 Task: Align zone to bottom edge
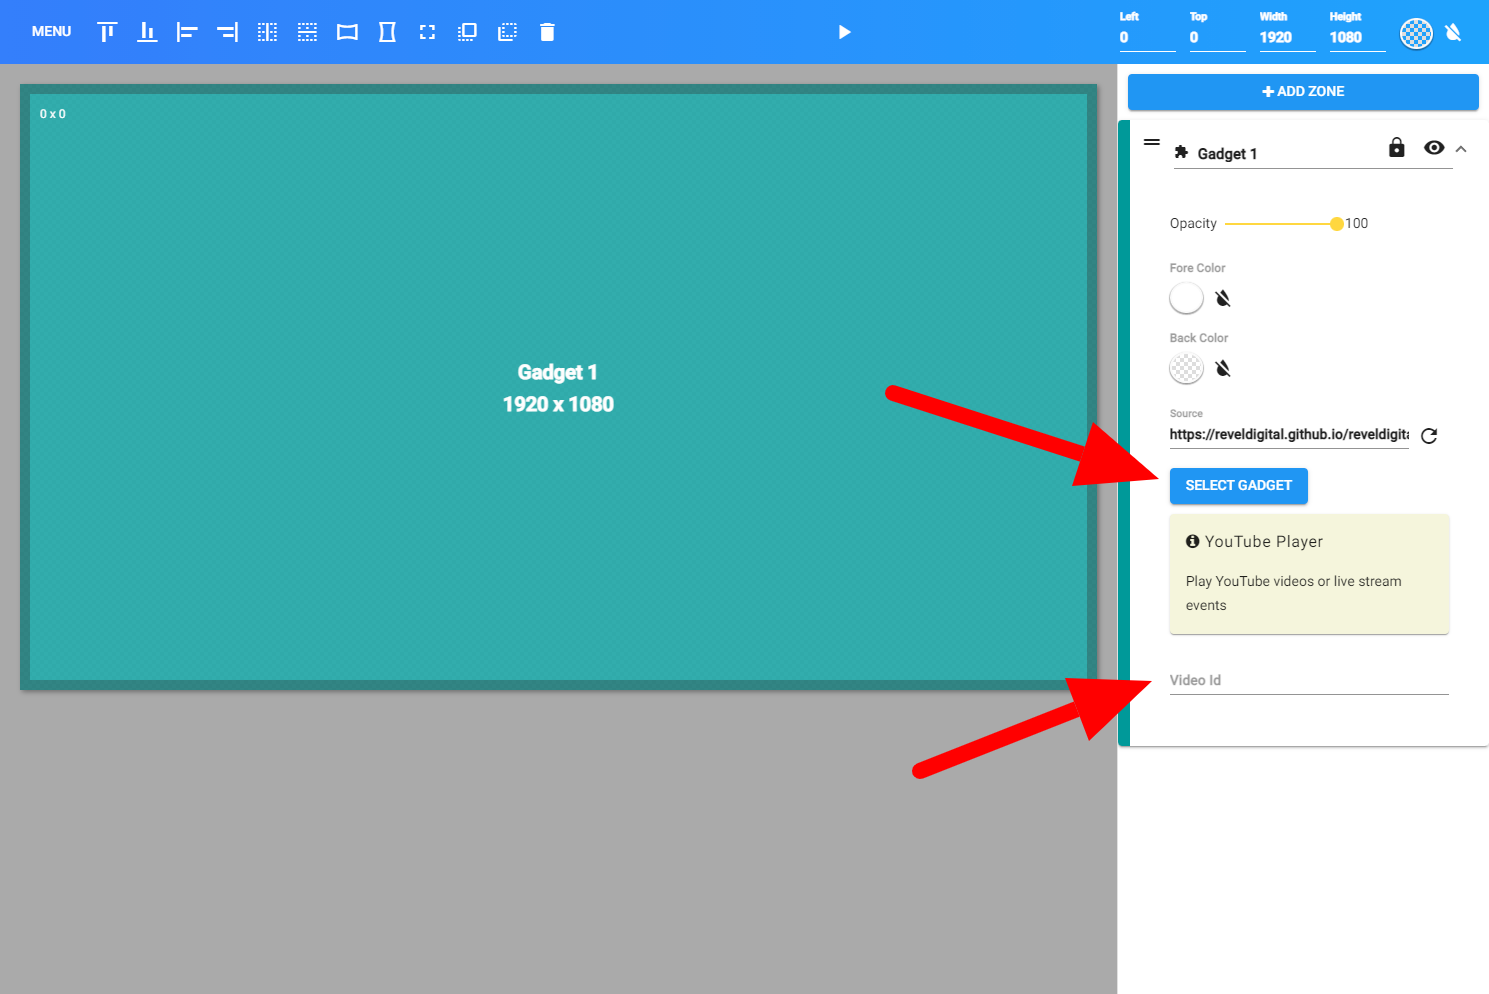click(147, 32)
